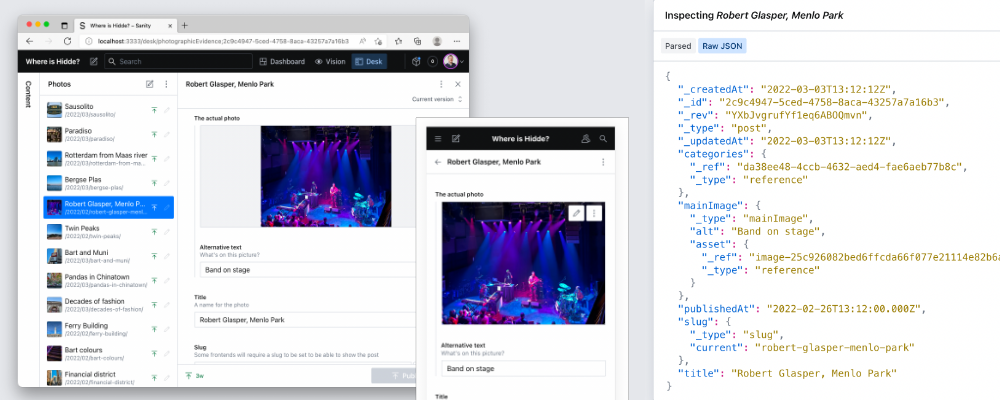This screenshot has height=400, width=1000.
Task: Select Rotterdam from Maas river item
Action: click(x=108, y=158)
